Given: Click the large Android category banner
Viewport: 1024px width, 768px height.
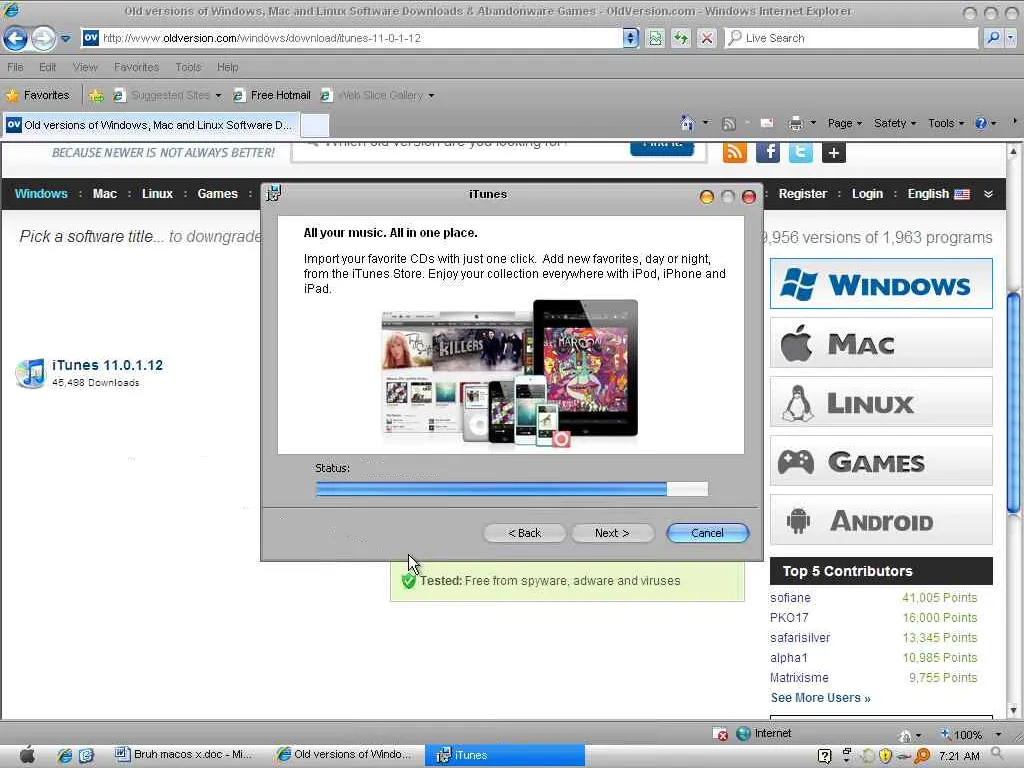Looking at the screenshot, I should [x=881, y=520].
